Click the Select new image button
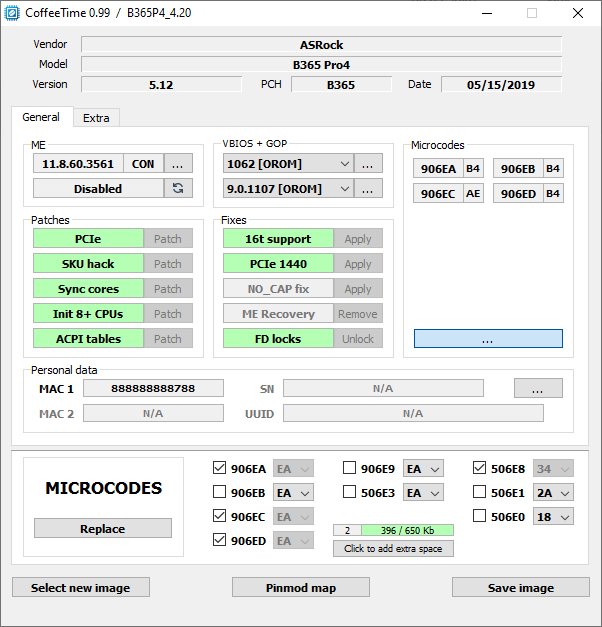Viewport: 602px width, 627px height. tap(81, 587)
